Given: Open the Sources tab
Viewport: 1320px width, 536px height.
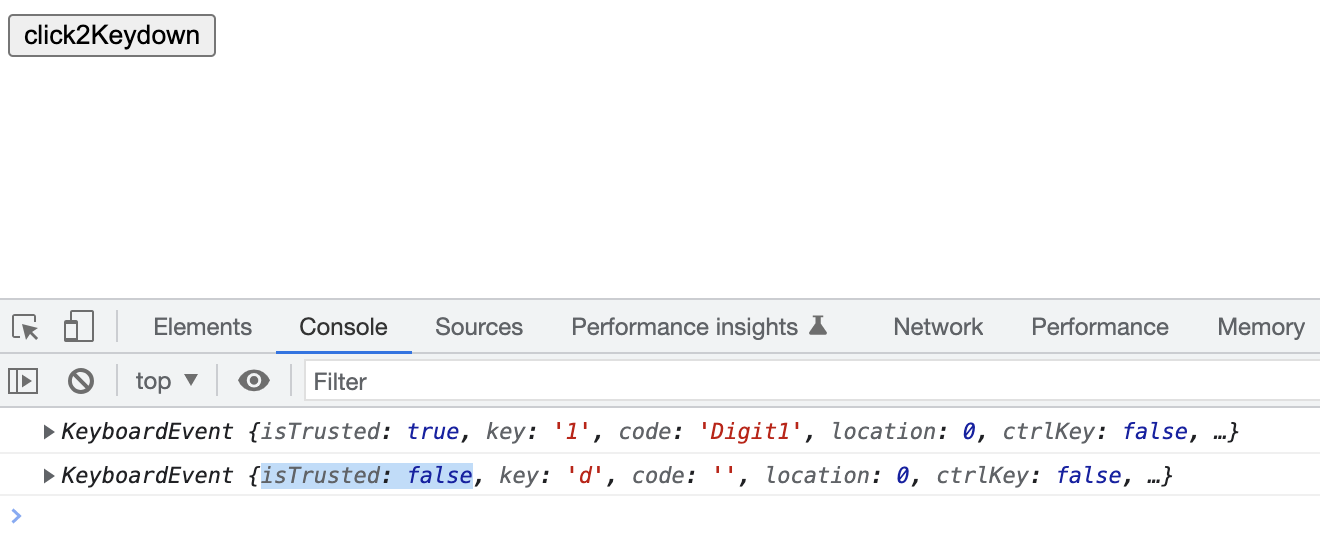Looking at the screenshot, I should click(x=479, y=327).
